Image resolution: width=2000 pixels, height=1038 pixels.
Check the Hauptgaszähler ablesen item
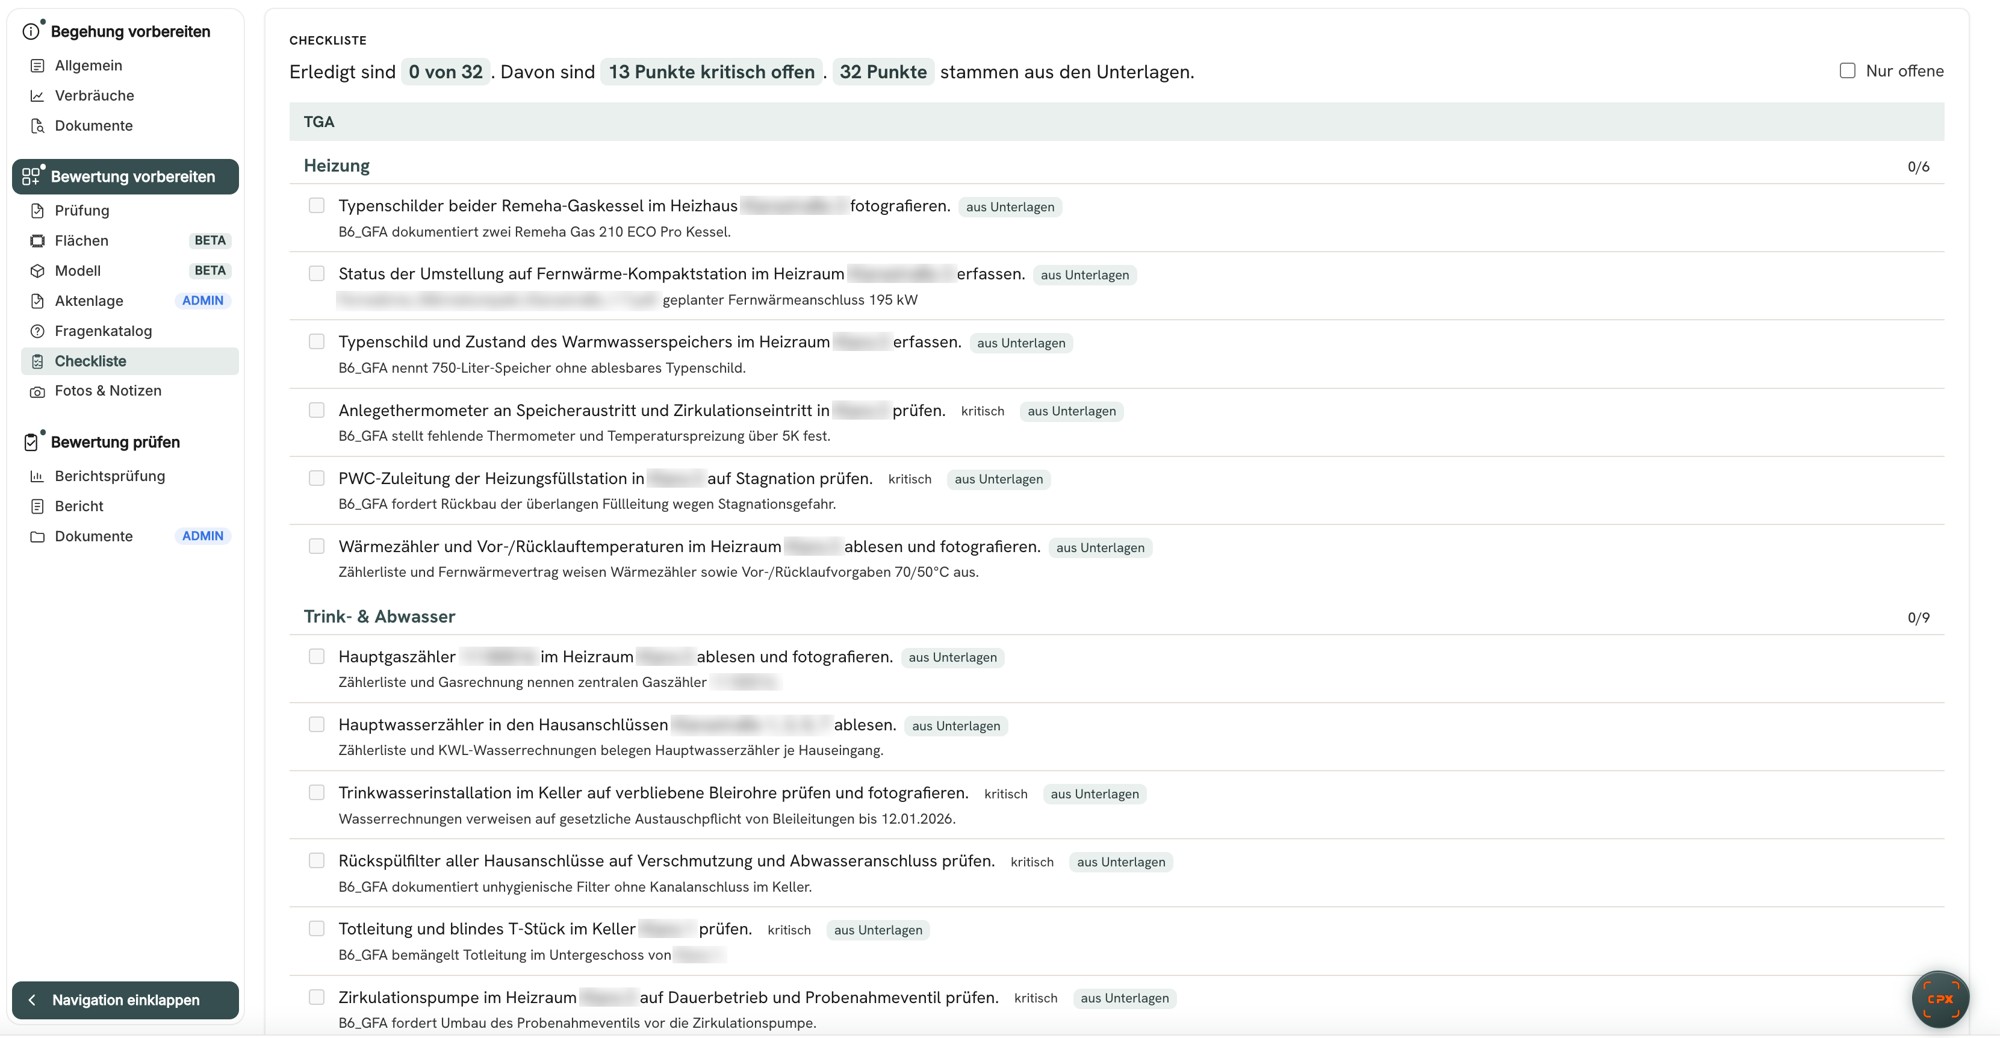[316, 657]
